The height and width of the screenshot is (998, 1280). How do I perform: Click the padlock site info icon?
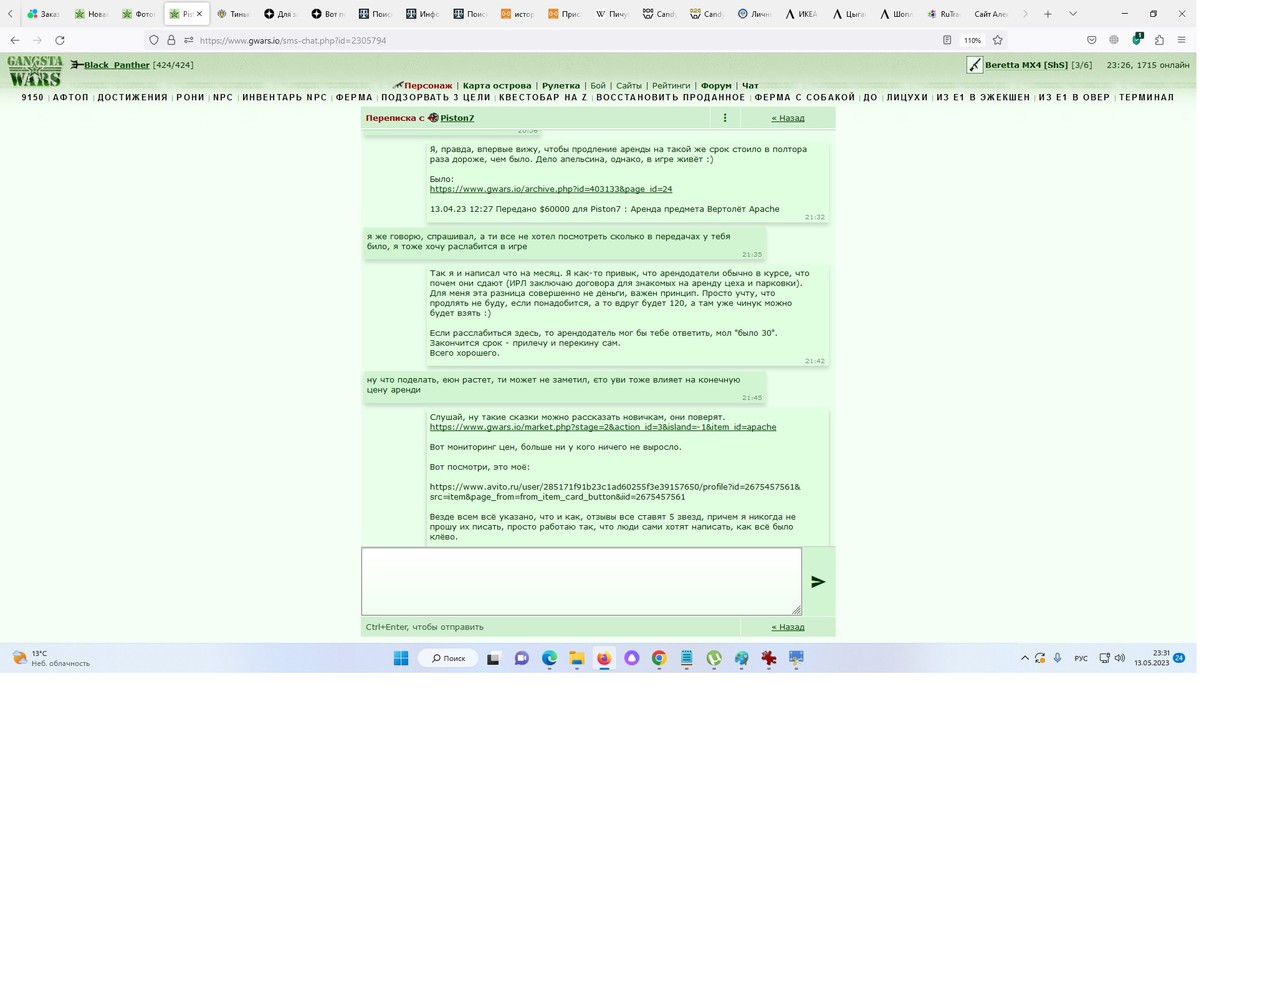click(x=171, y=40)
